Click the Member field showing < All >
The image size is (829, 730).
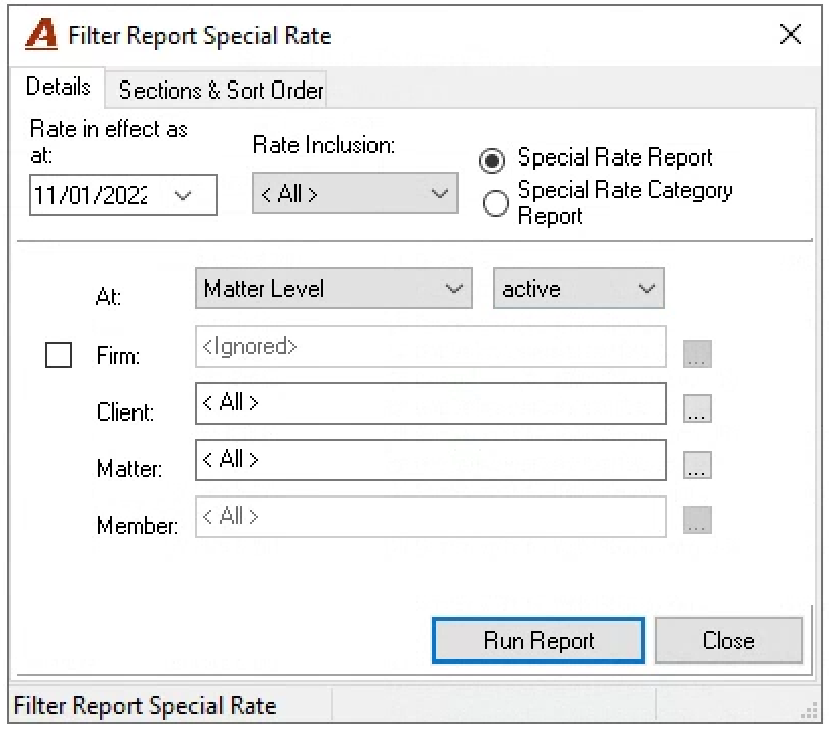pyautogui.click(x=430, y=516)
